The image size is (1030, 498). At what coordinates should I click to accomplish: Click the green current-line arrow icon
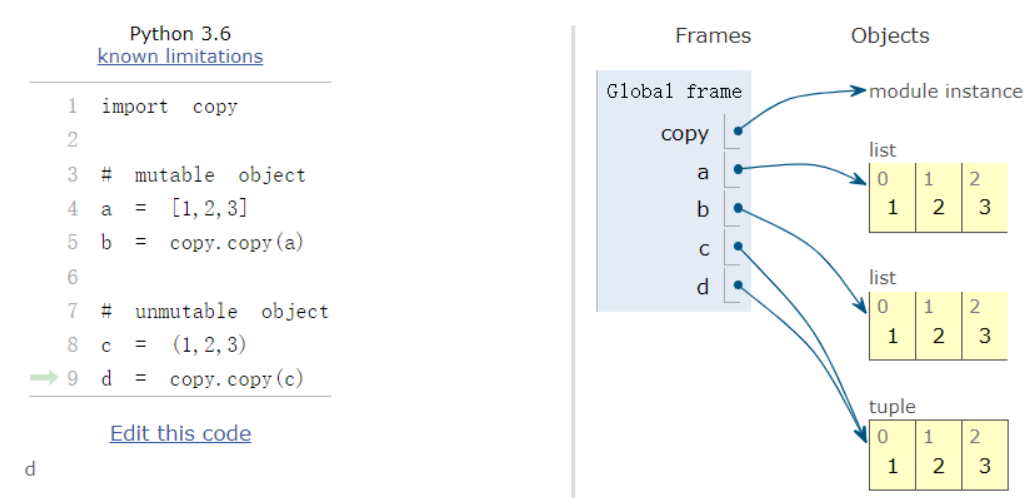[45, 378]
